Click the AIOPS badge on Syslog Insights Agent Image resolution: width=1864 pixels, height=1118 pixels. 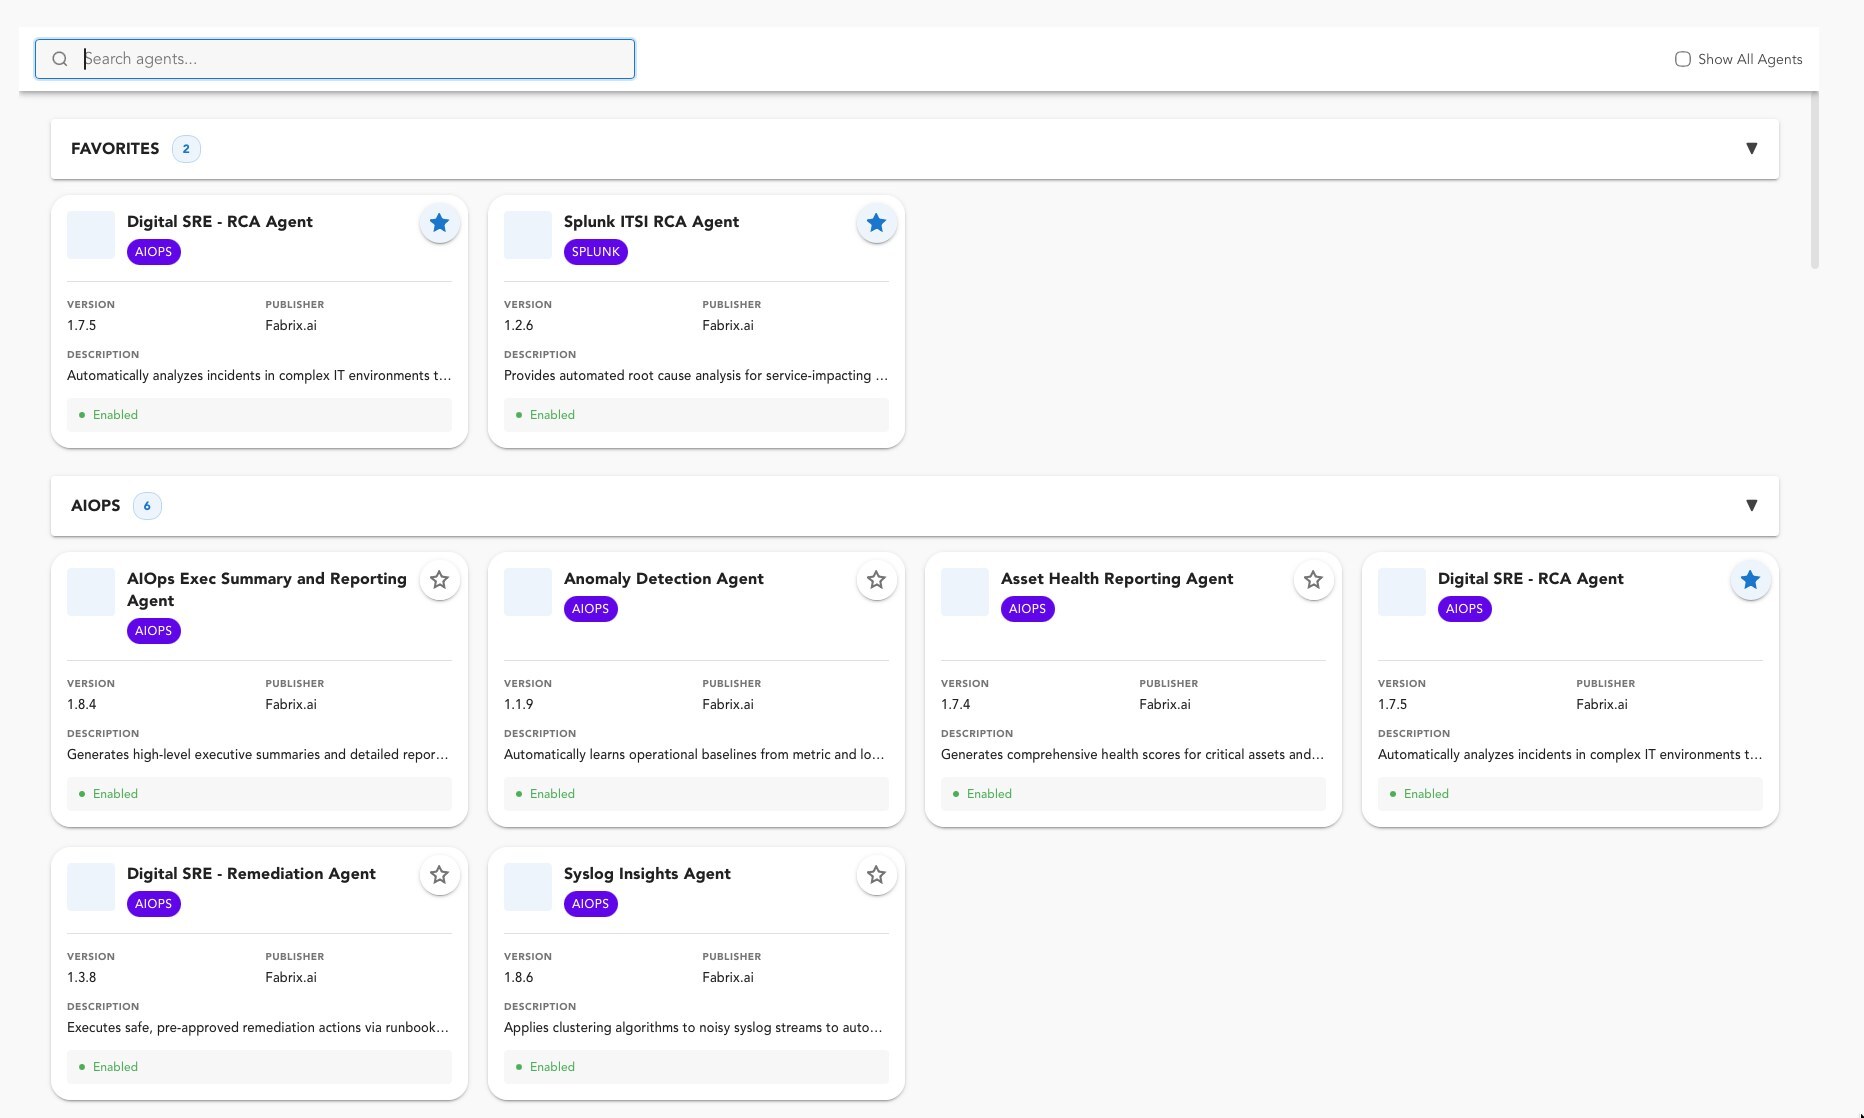point(590,903)
